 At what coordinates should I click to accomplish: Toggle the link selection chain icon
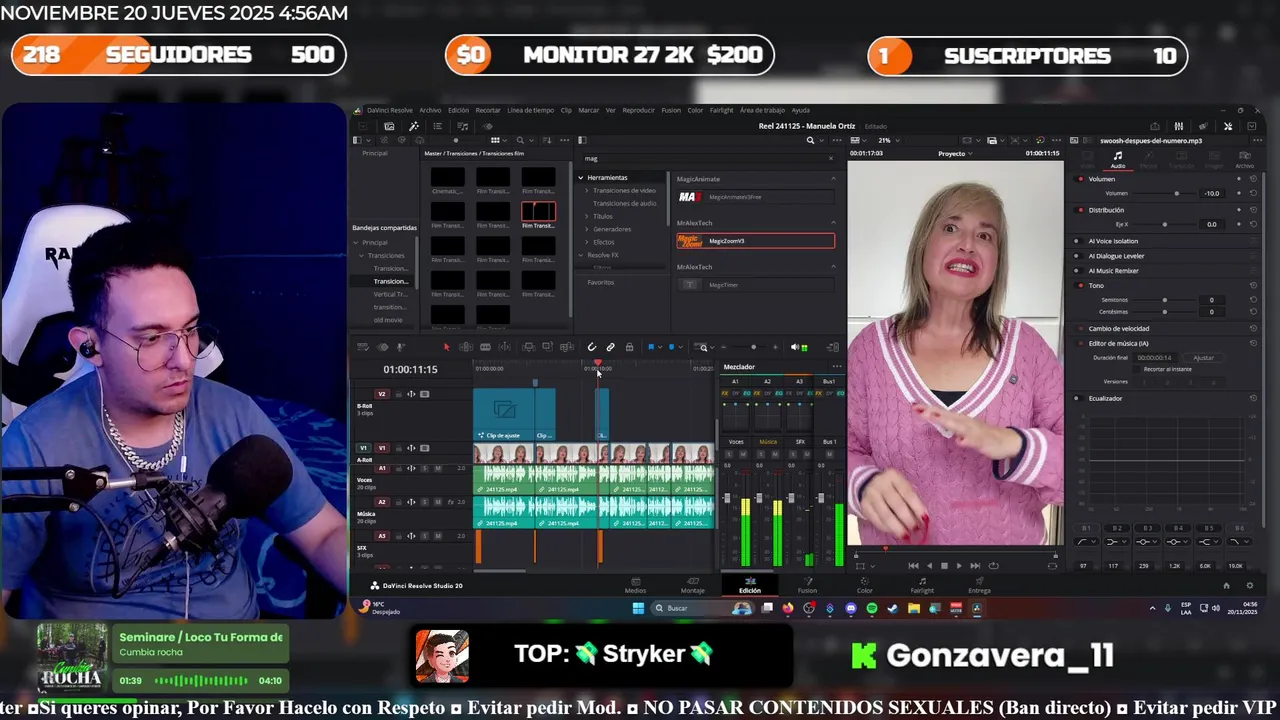pos(610,347)
